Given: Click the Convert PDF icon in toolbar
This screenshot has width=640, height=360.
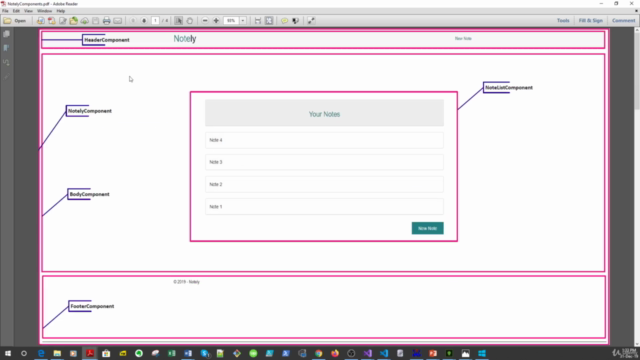Looking at the screenshot, I should (51, 20).
